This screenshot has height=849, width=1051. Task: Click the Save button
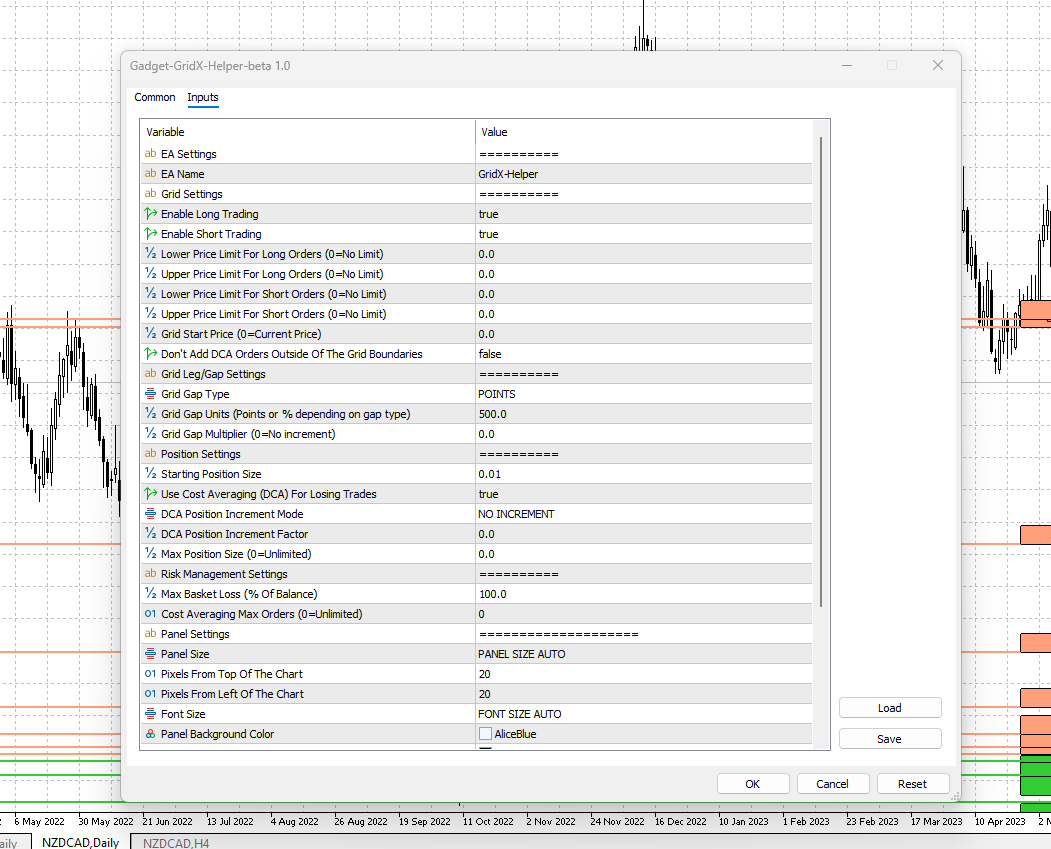889,739
